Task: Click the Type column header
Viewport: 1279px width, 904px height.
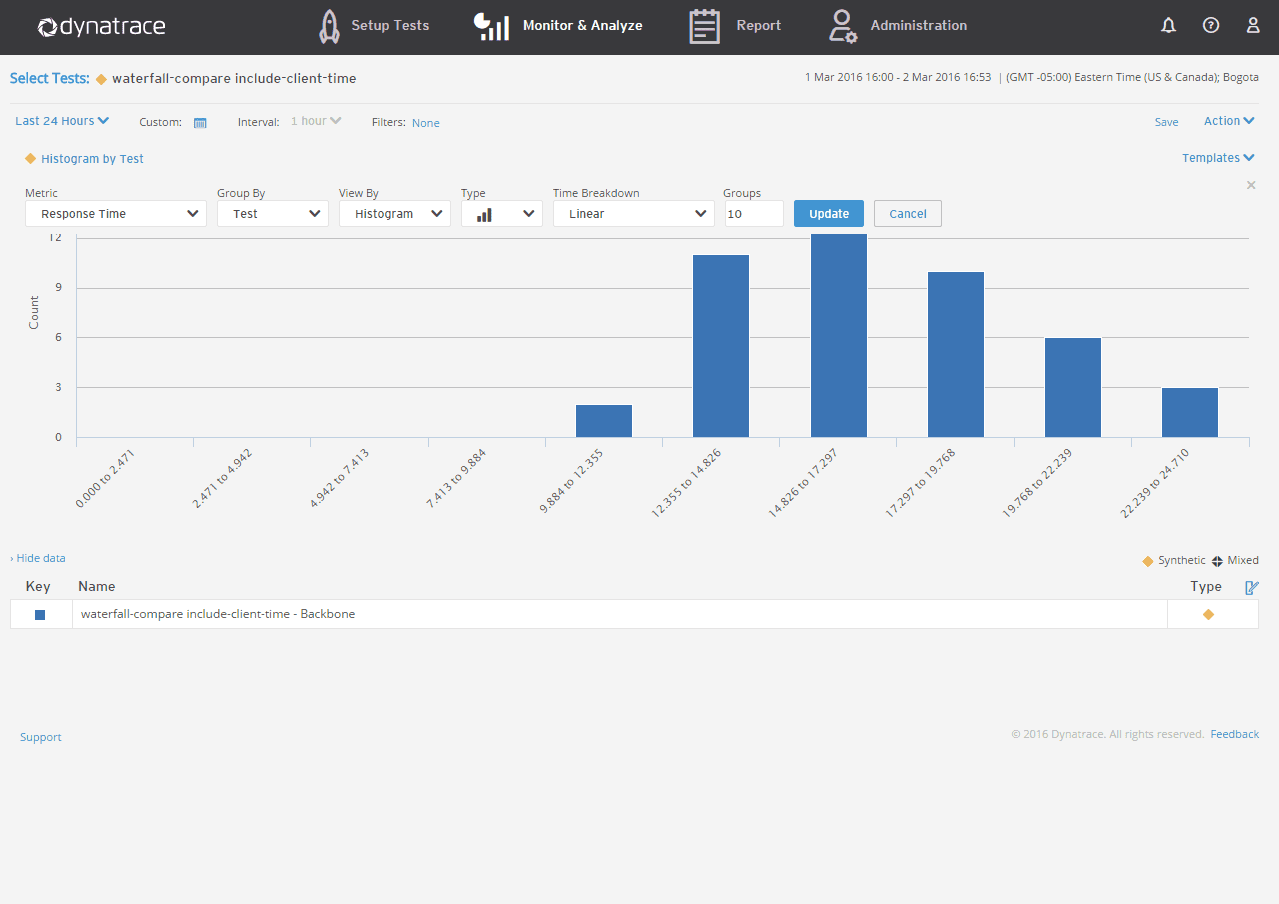Action: tap(1206, 587)
